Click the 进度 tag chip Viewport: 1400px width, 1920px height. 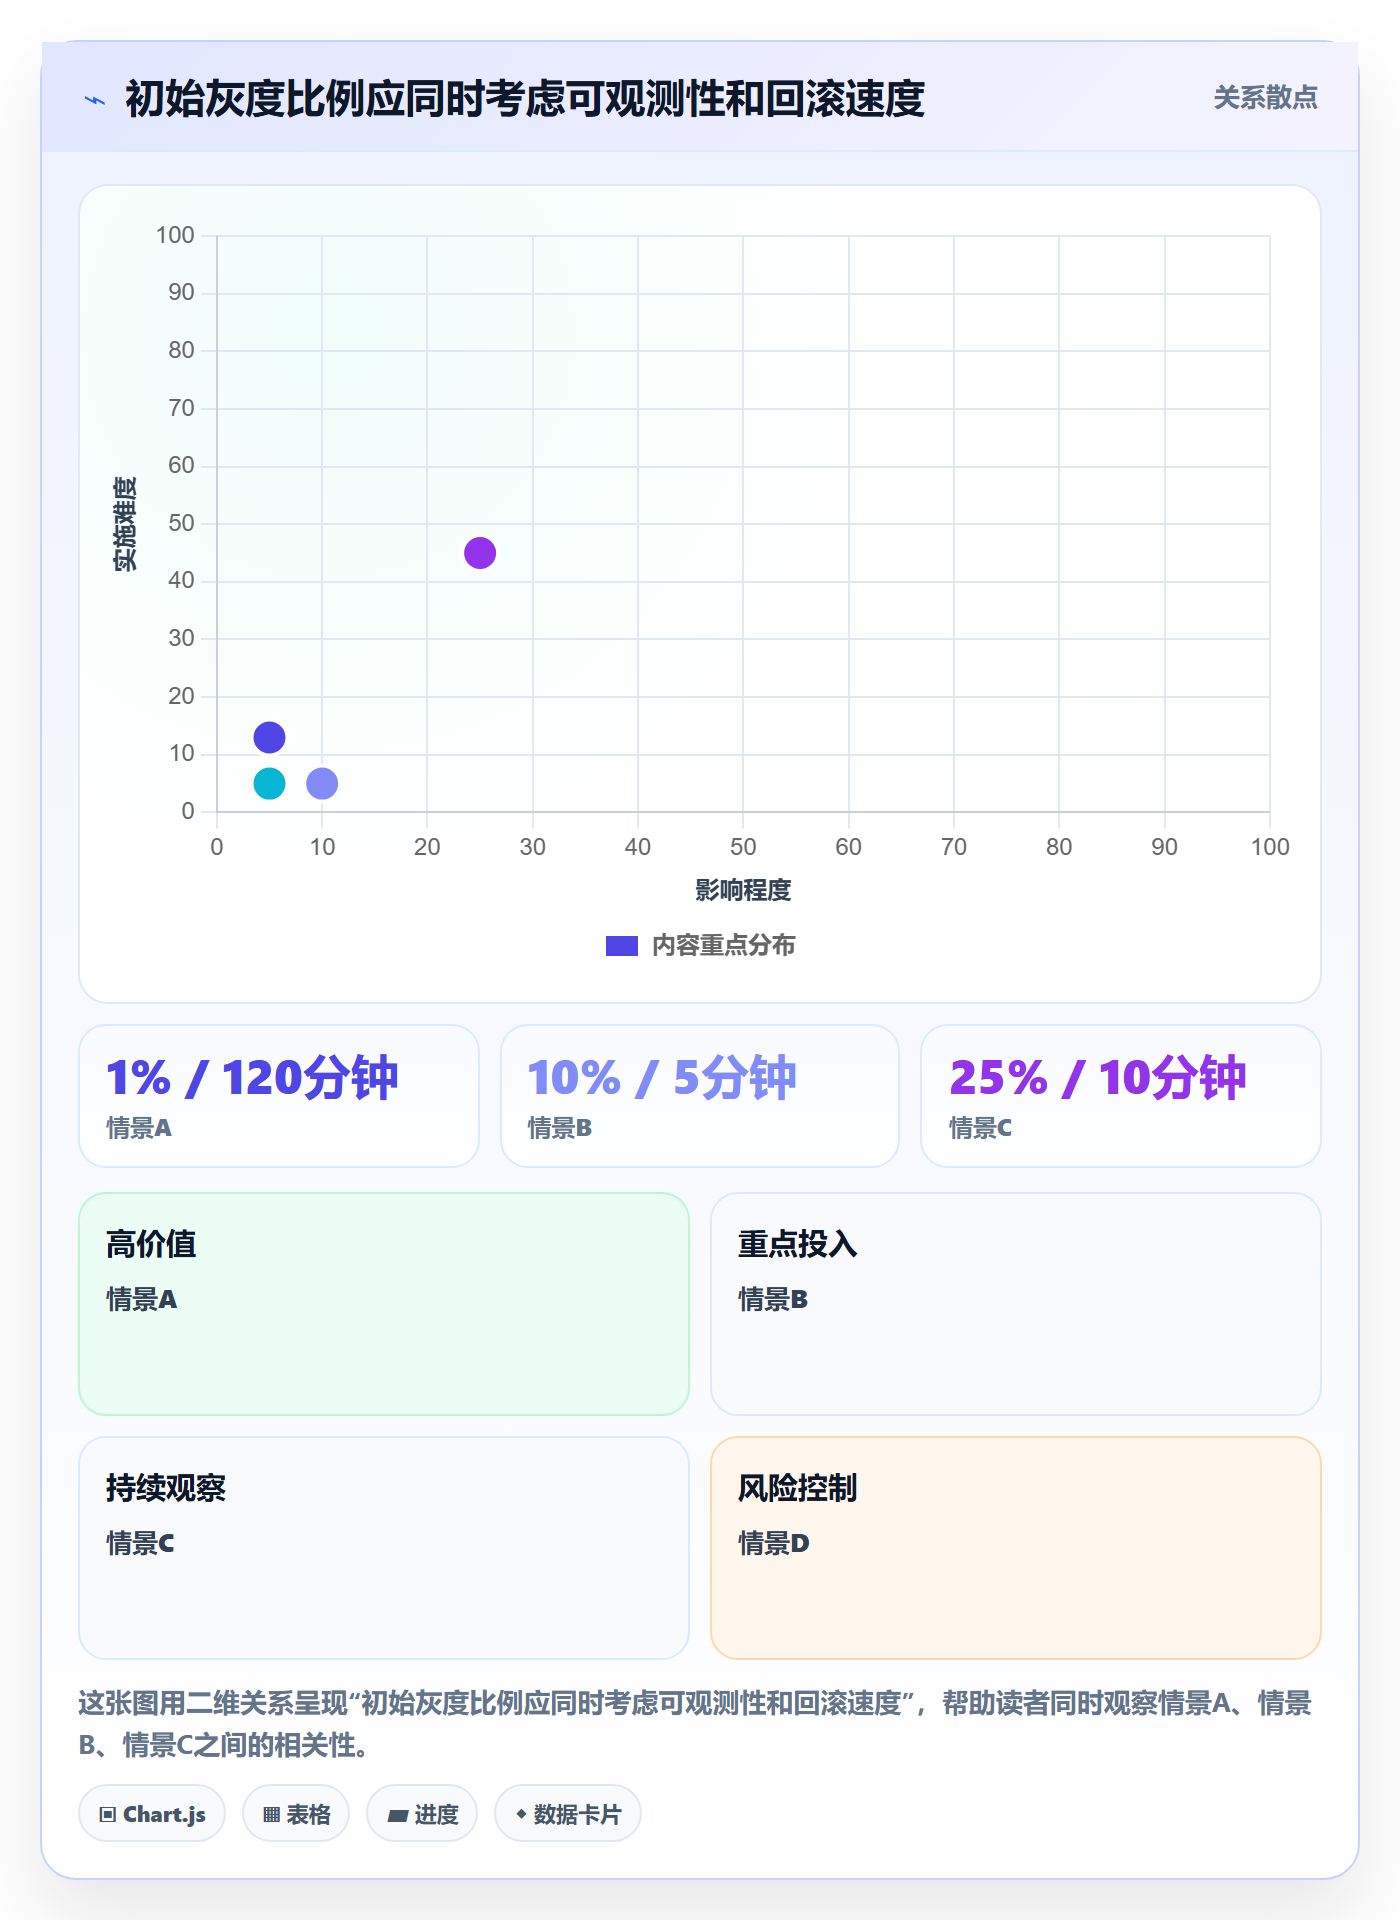click(x=422, y=1814)
